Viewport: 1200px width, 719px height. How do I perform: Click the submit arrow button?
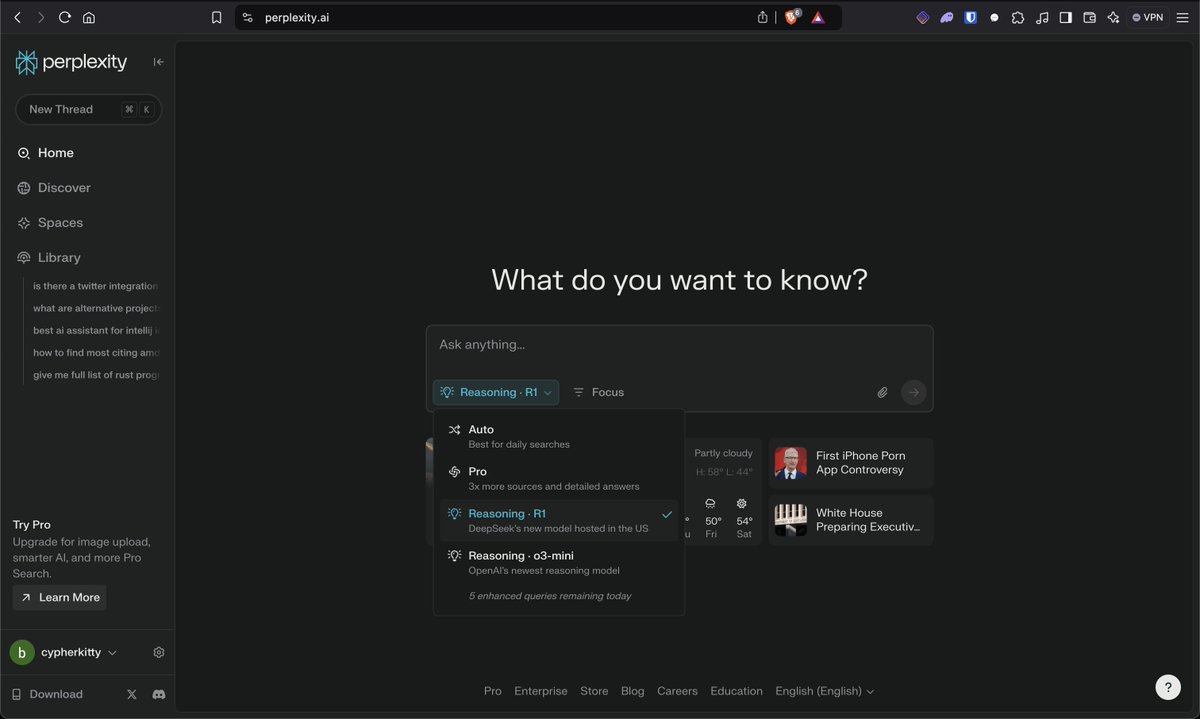point(913,392)
